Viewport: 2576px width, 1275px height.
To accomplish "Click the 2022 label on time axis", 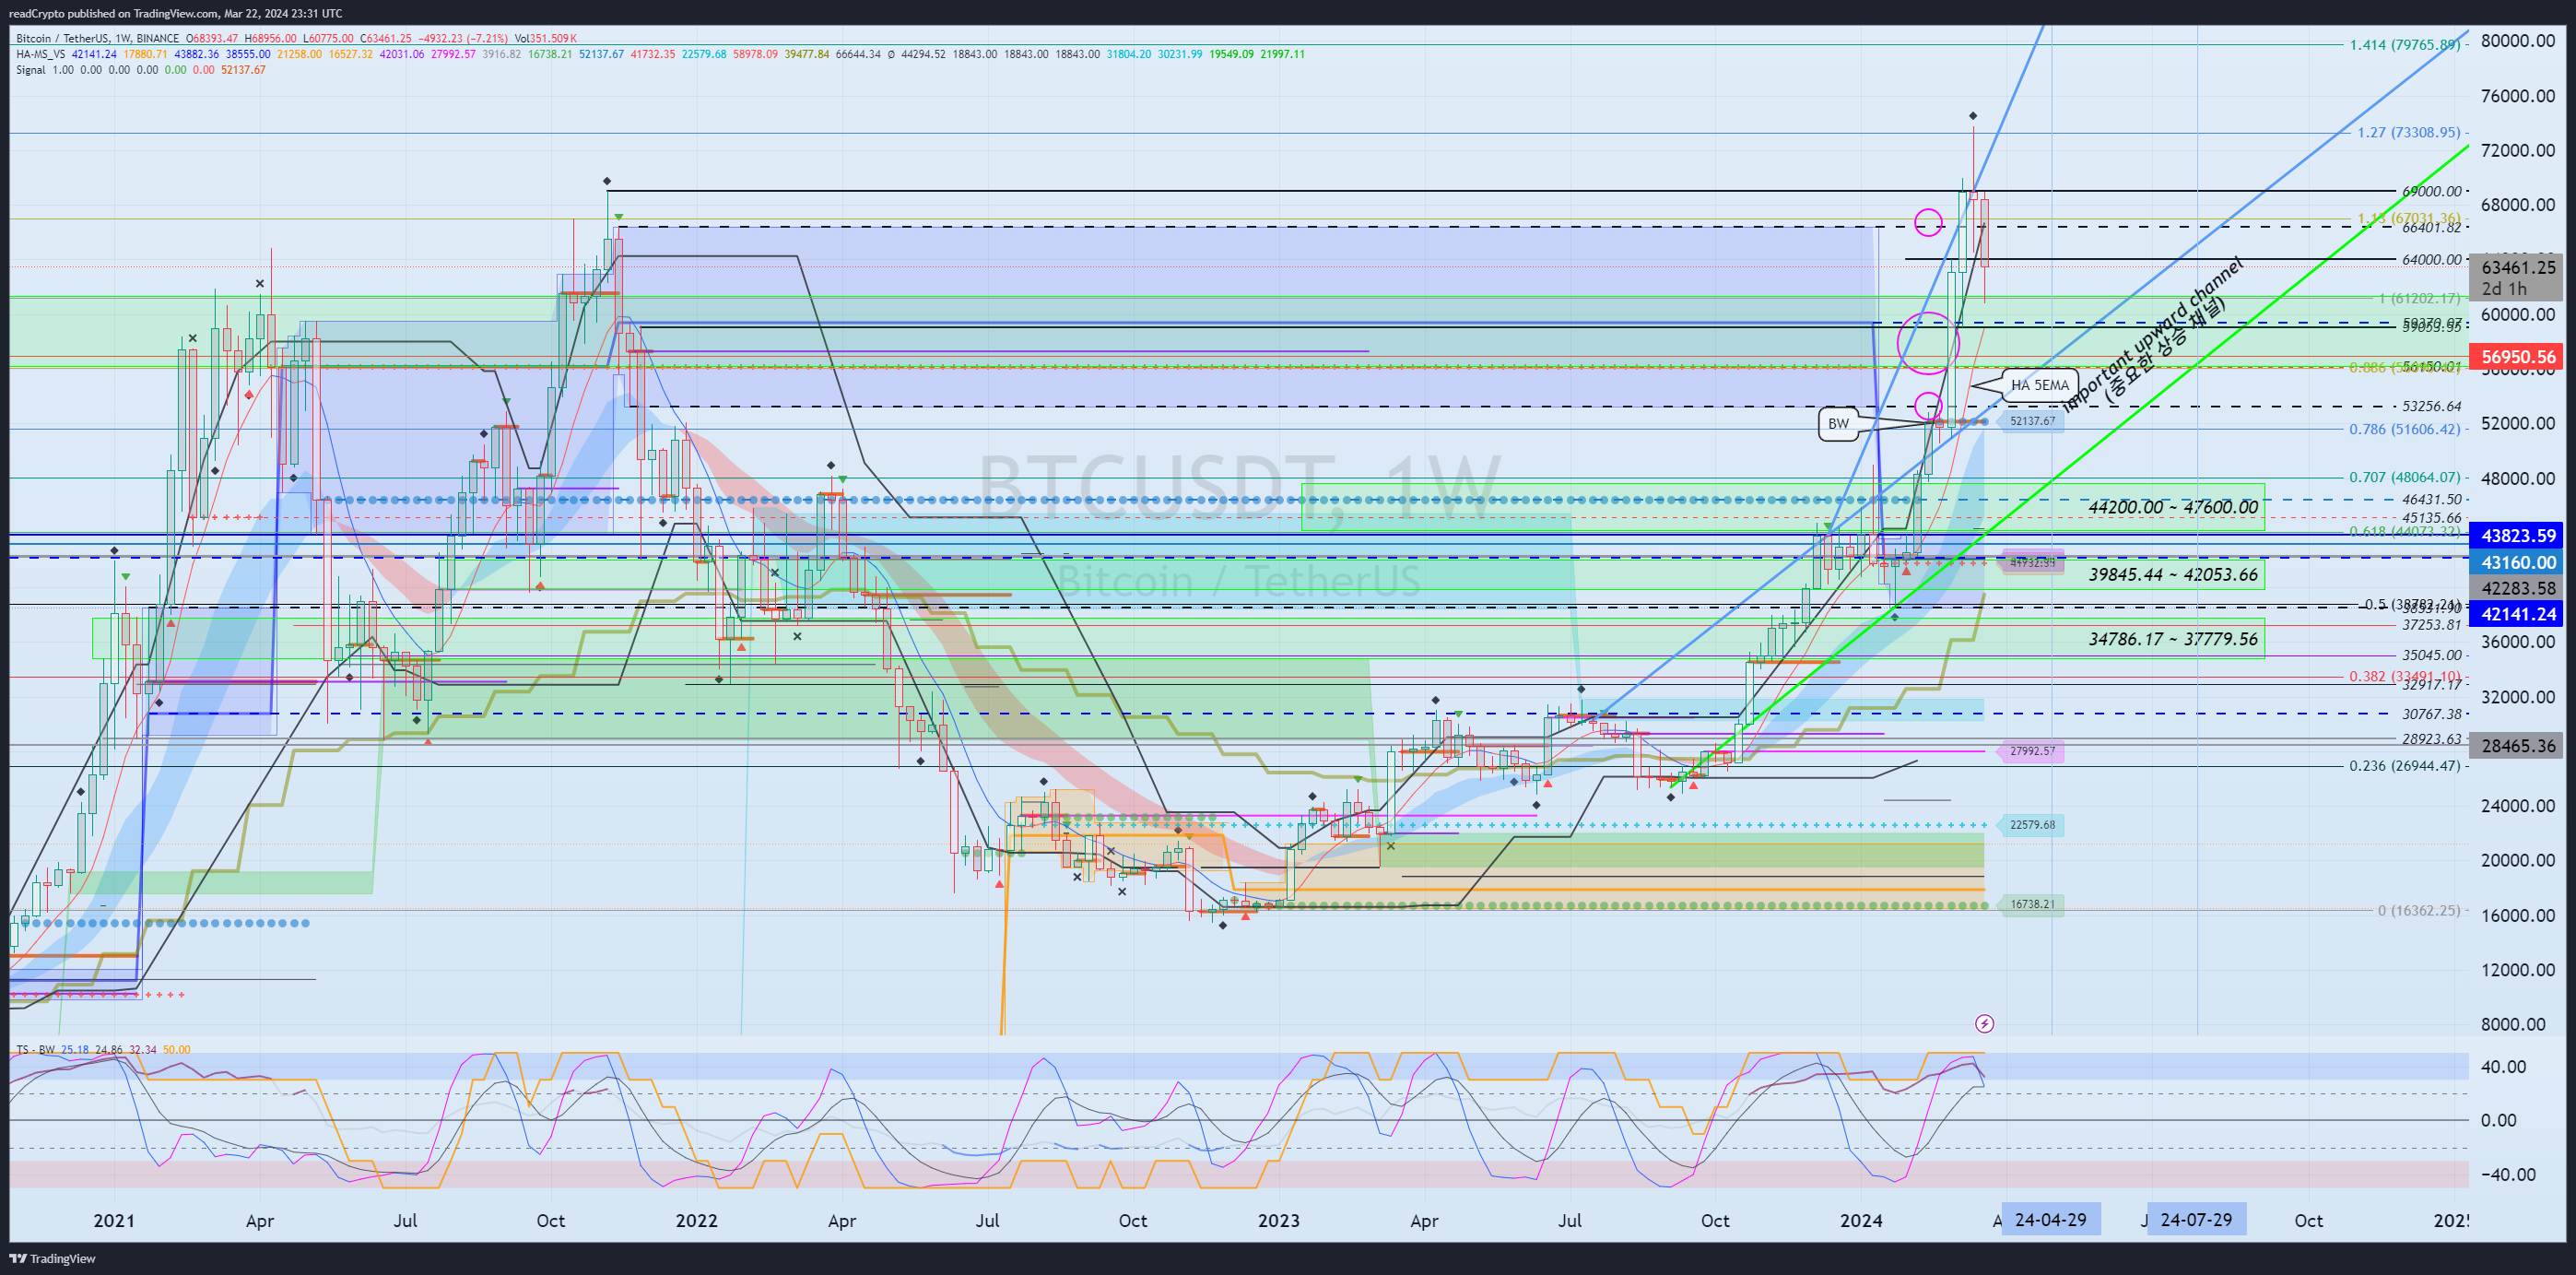I will 696,1220.
